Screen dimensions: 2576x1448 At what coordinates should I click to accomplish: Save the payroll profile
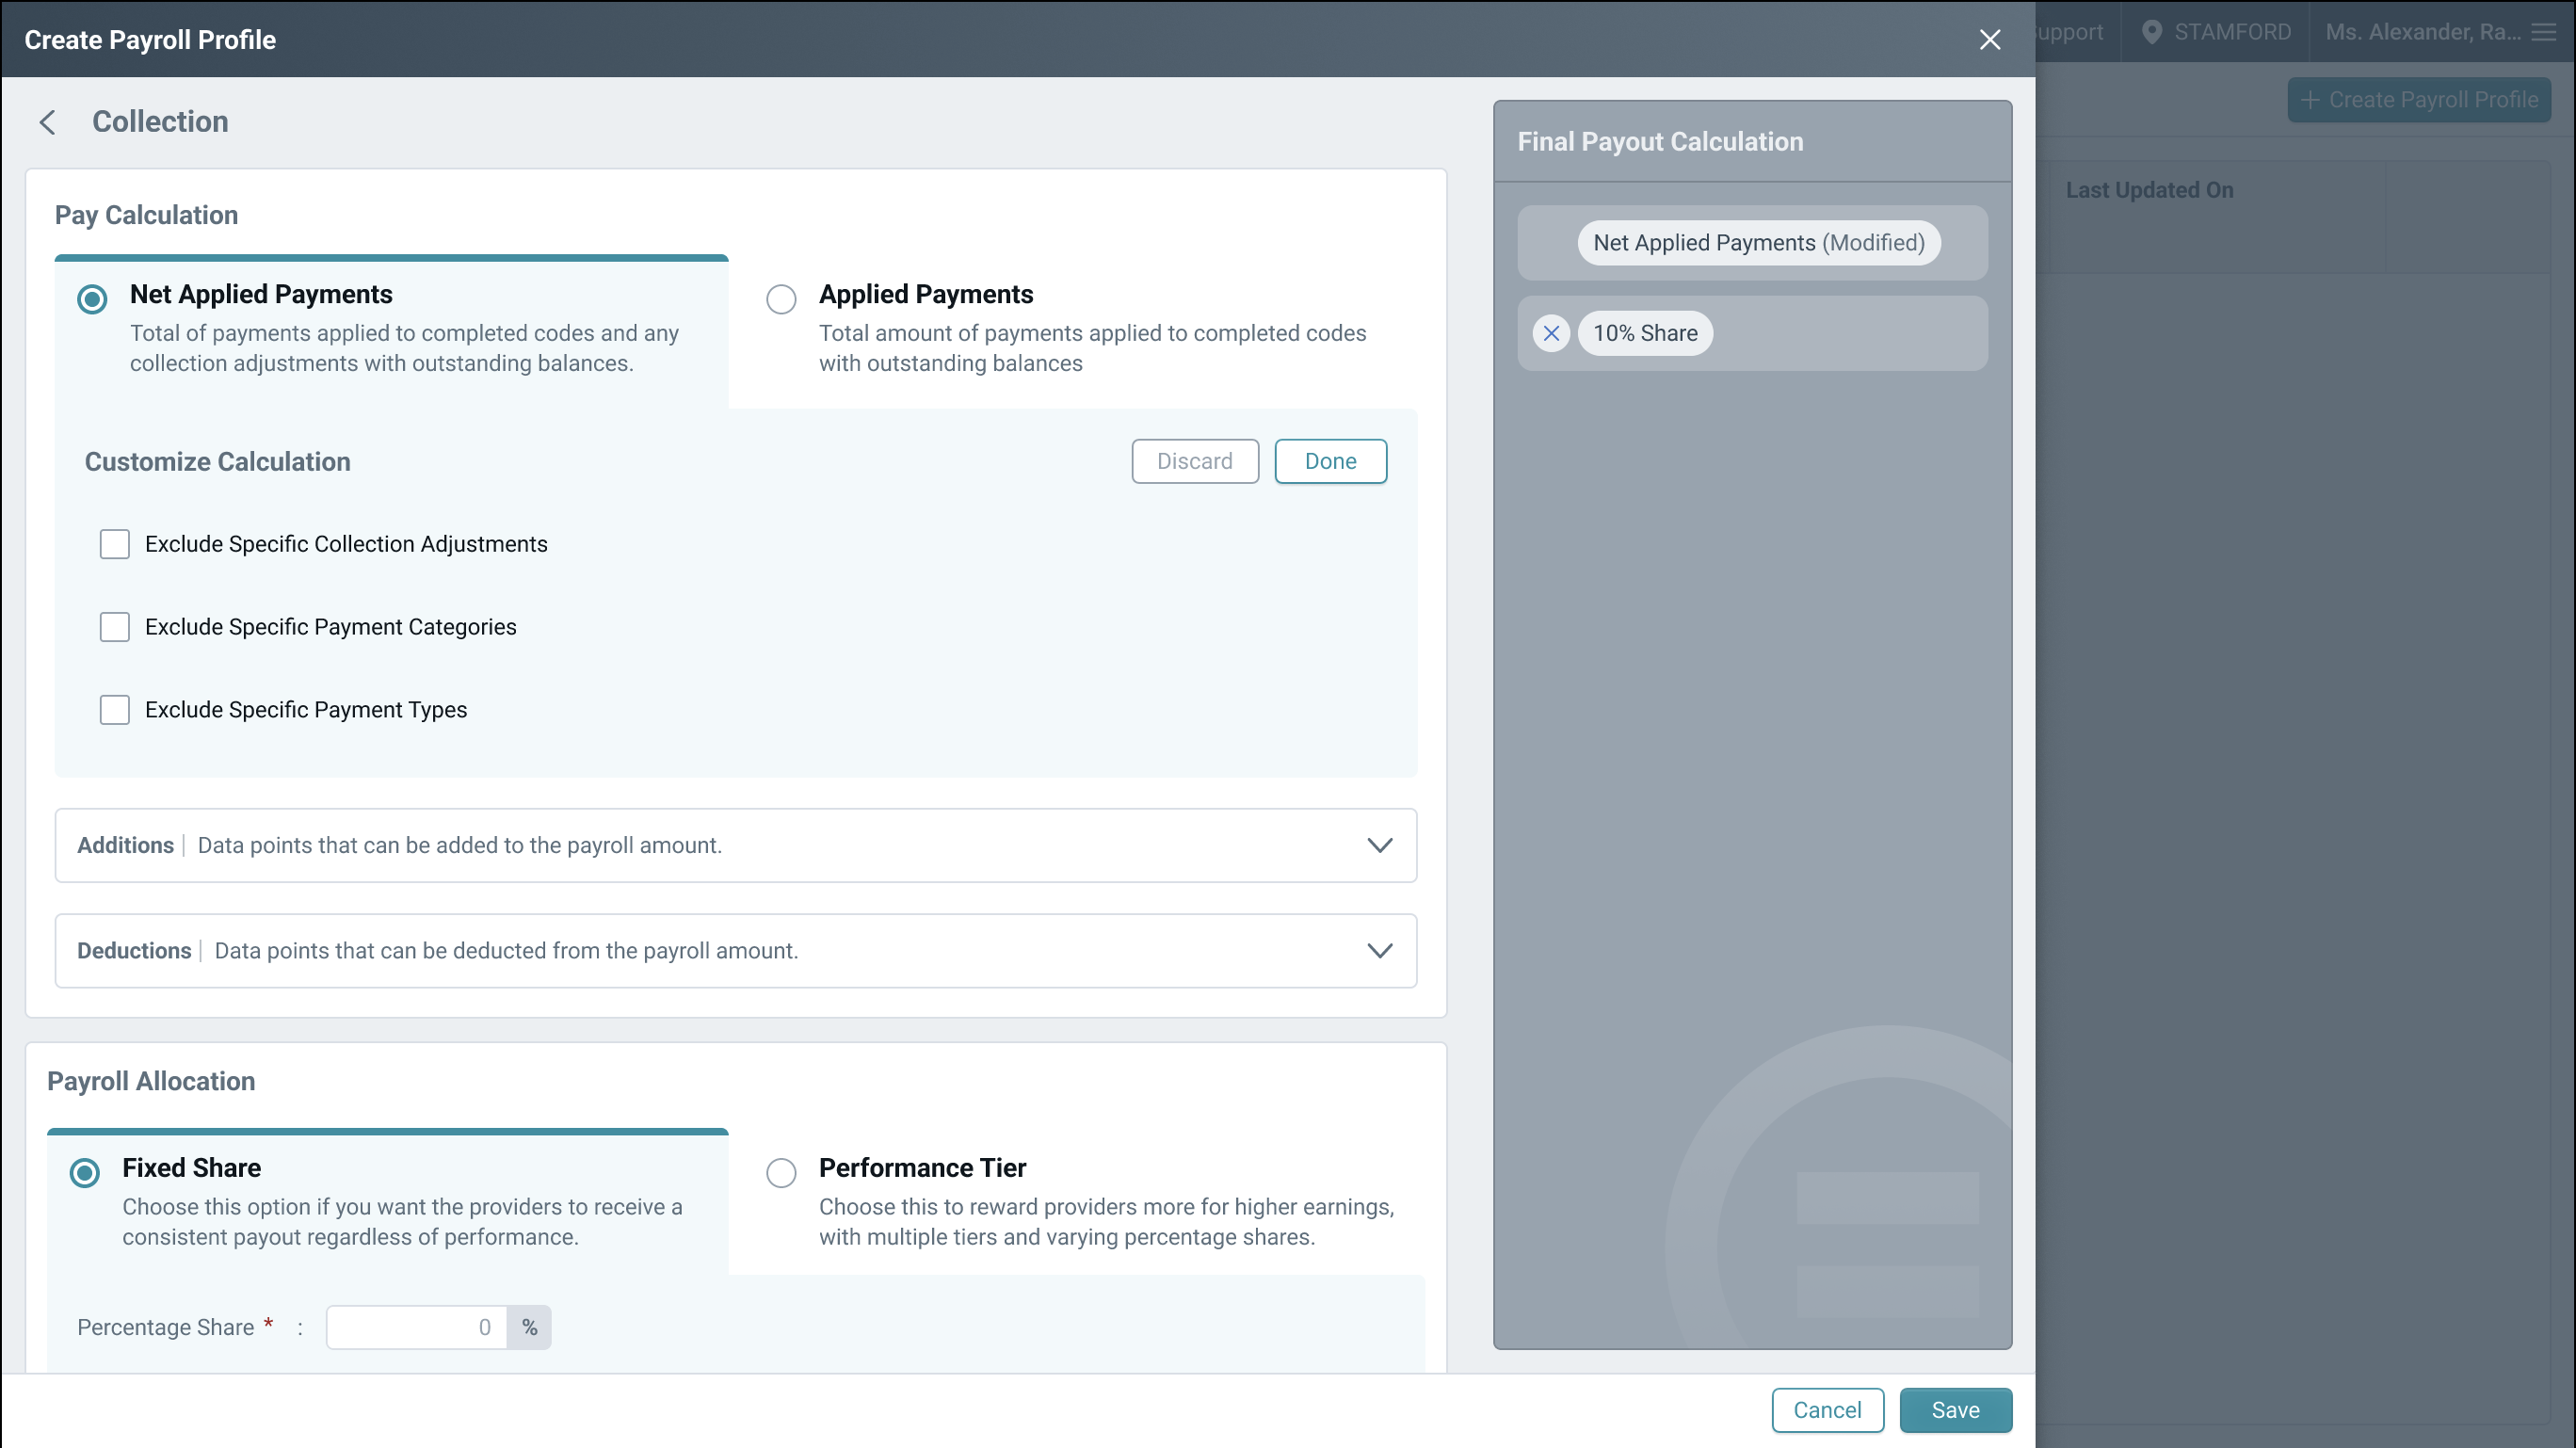pyautogui.click(x=1955, y=1410)
